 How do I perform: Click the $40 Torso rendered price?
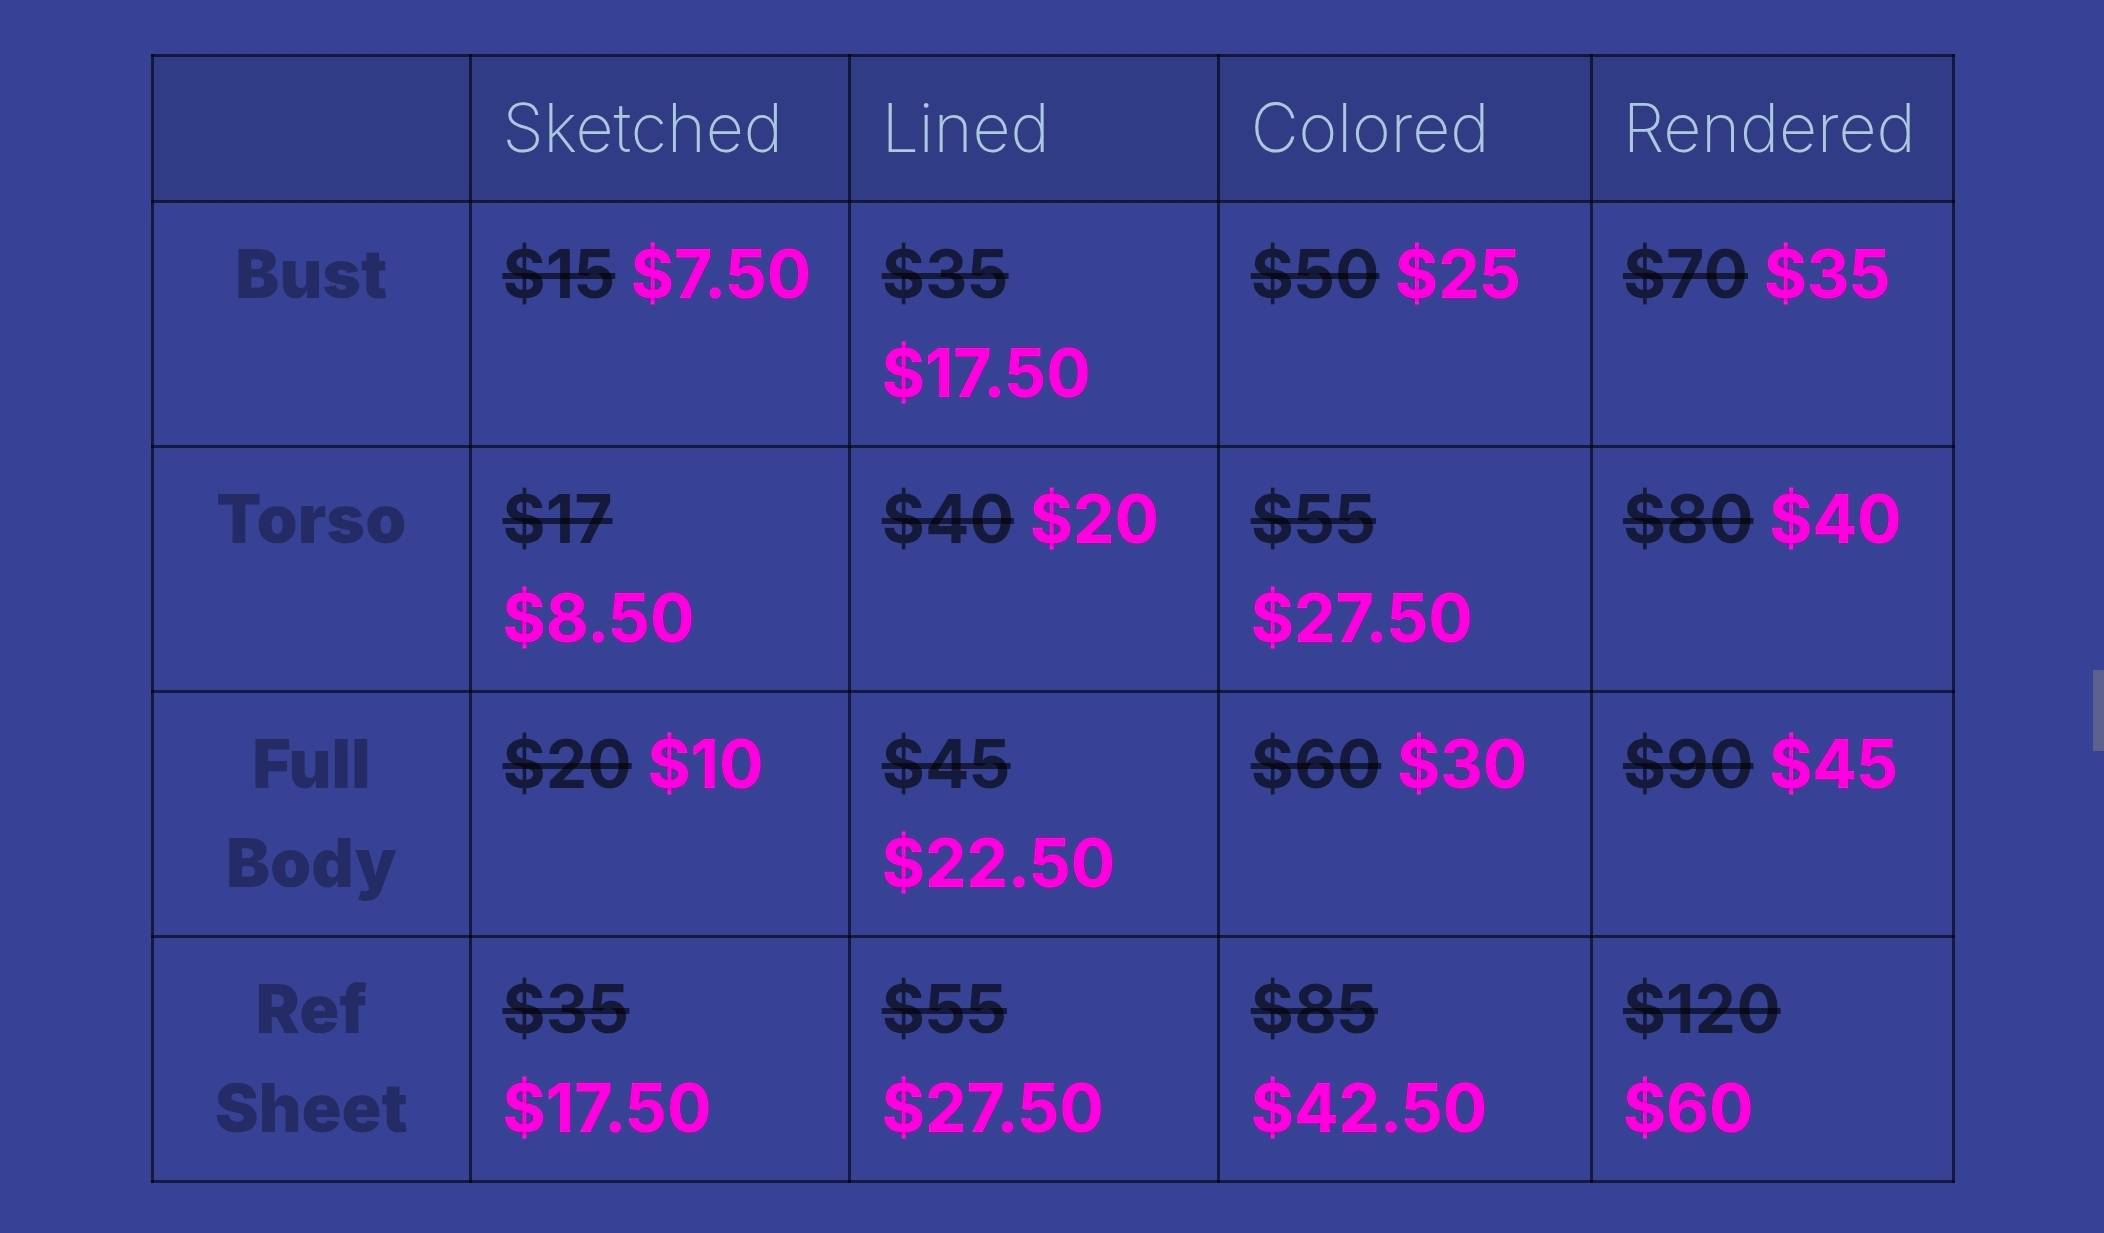coord(1835,518)
